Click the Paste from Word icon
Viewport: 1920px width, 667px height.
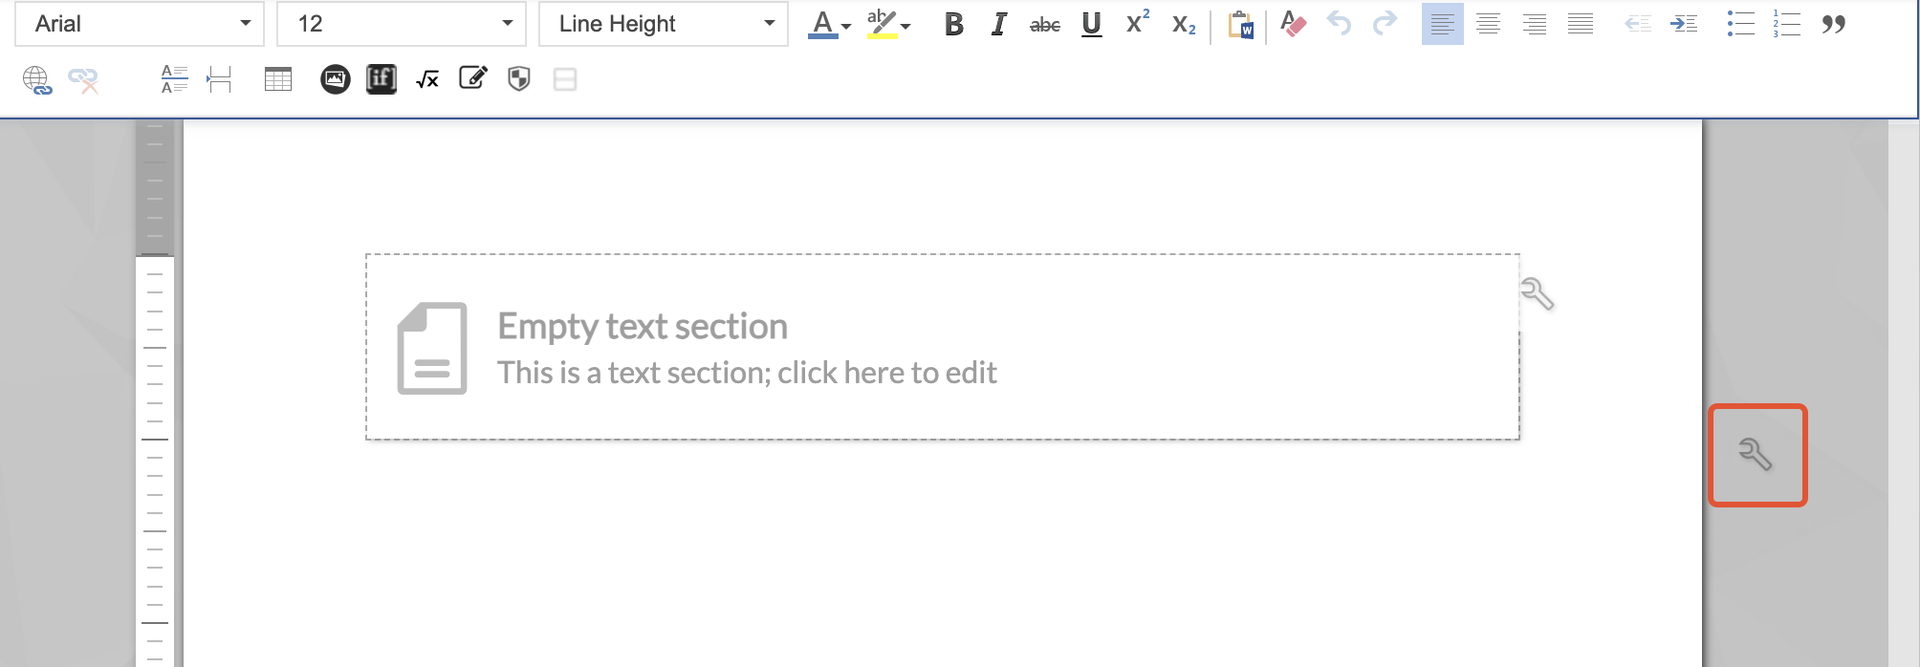pos(1240,24)
